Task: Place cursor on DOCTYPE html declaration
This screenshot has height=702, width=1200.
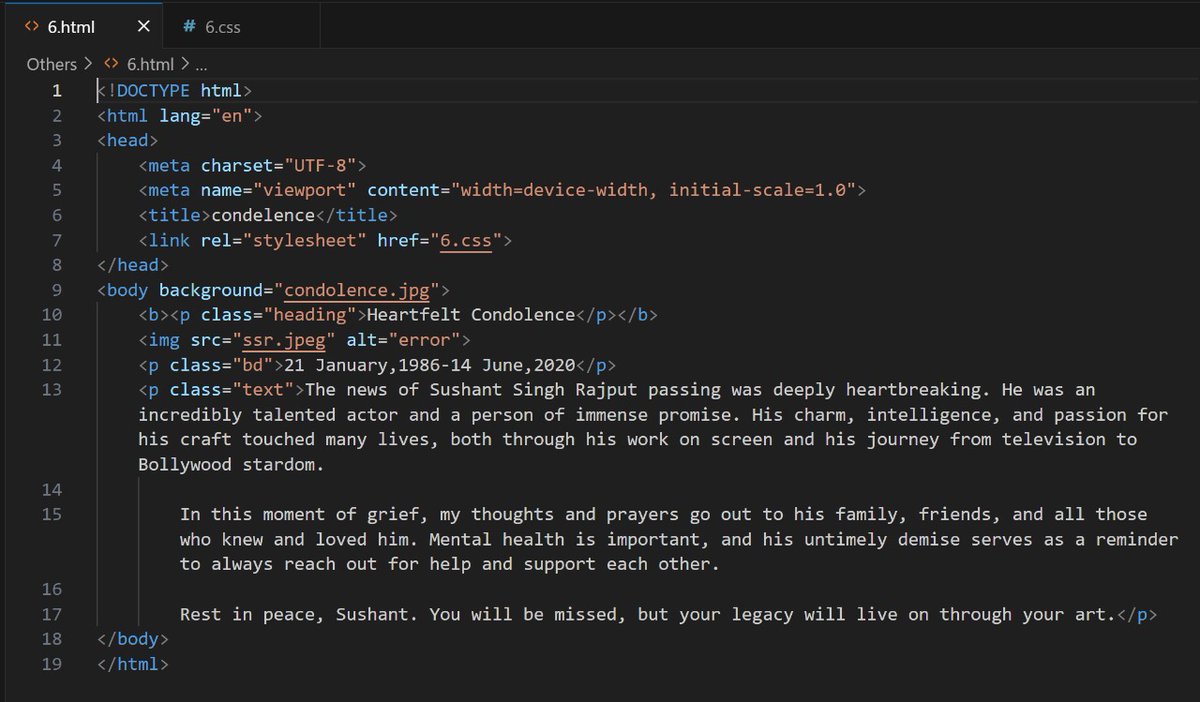Action: coord(174,90)
